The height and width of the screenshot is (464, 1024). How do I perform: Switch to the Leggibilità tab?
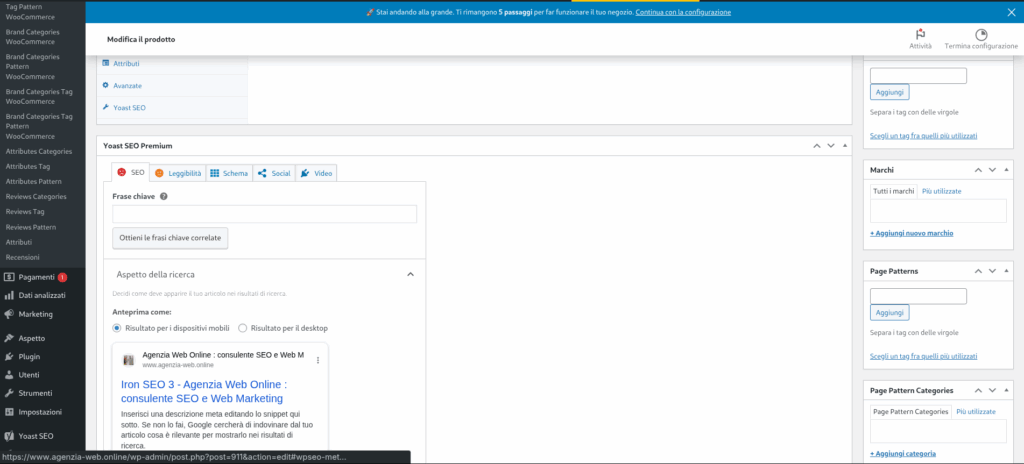pos(178,173)
